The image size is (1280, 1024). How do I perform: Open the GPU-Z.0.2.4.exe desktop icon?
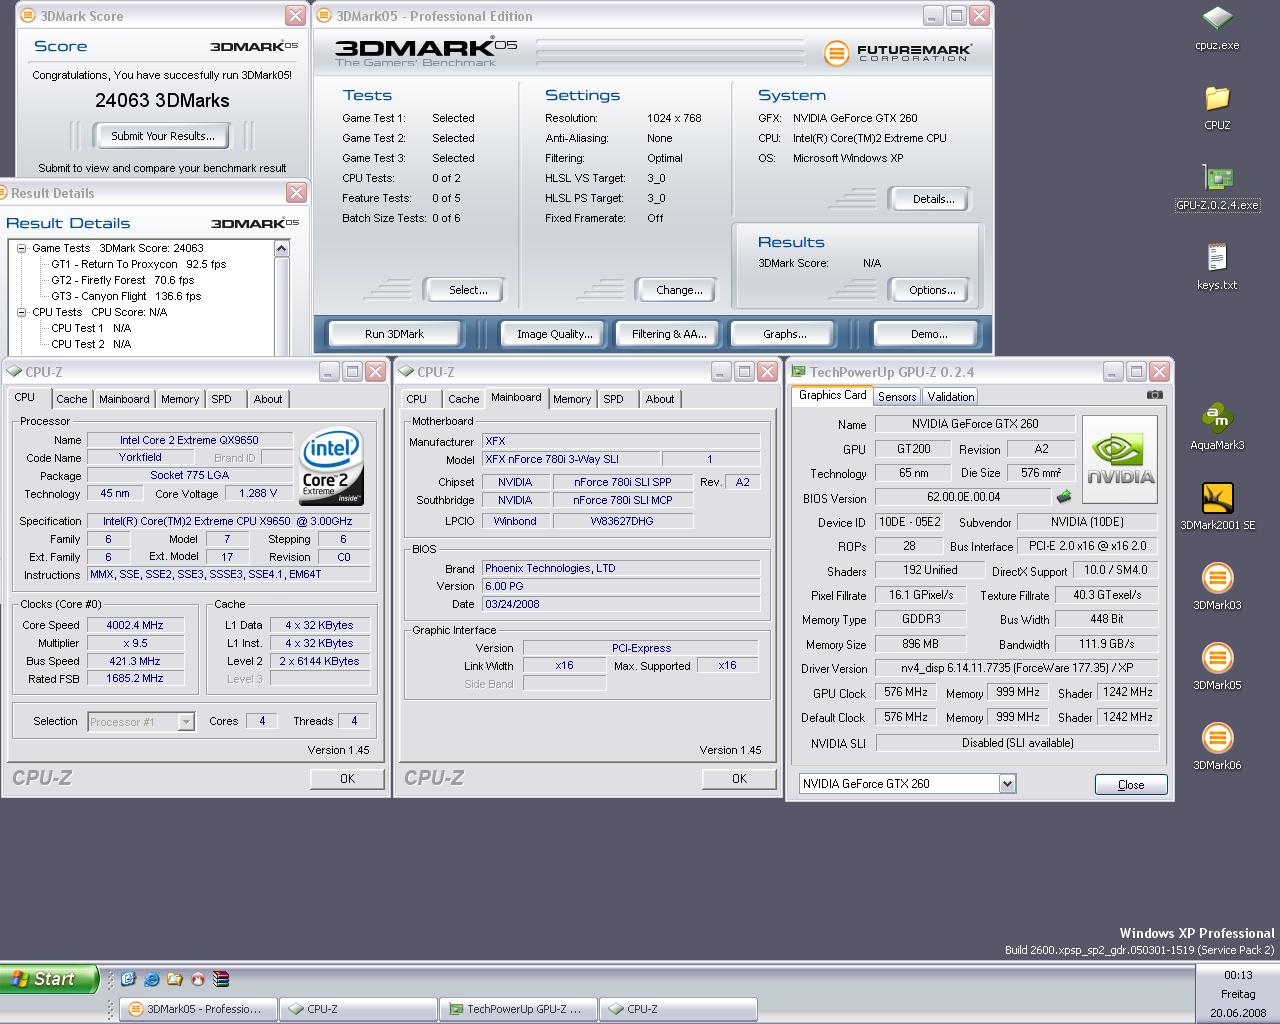pos(1217,179)
